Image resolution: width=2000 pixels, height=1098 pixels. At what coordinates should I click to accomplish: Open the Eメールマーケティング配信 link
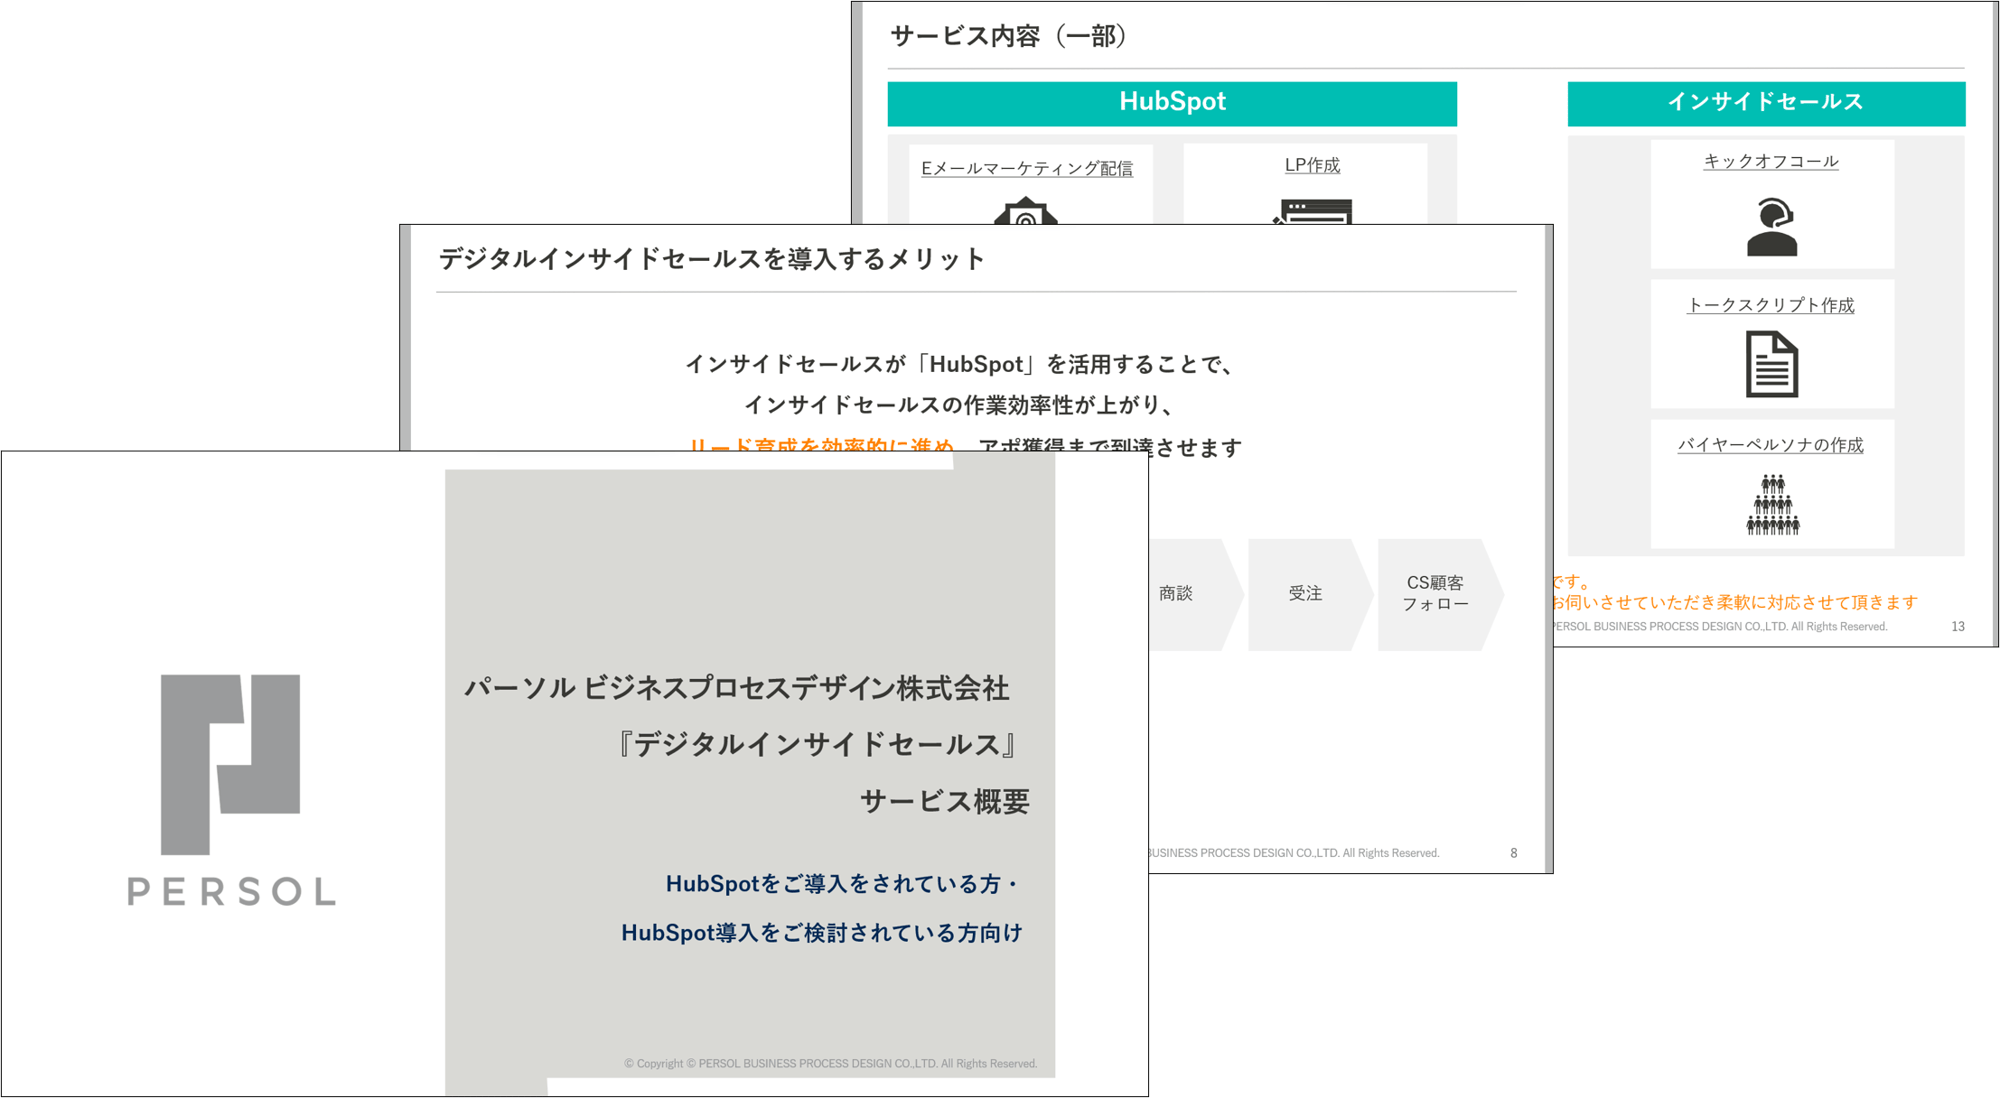pos(1026,169)
